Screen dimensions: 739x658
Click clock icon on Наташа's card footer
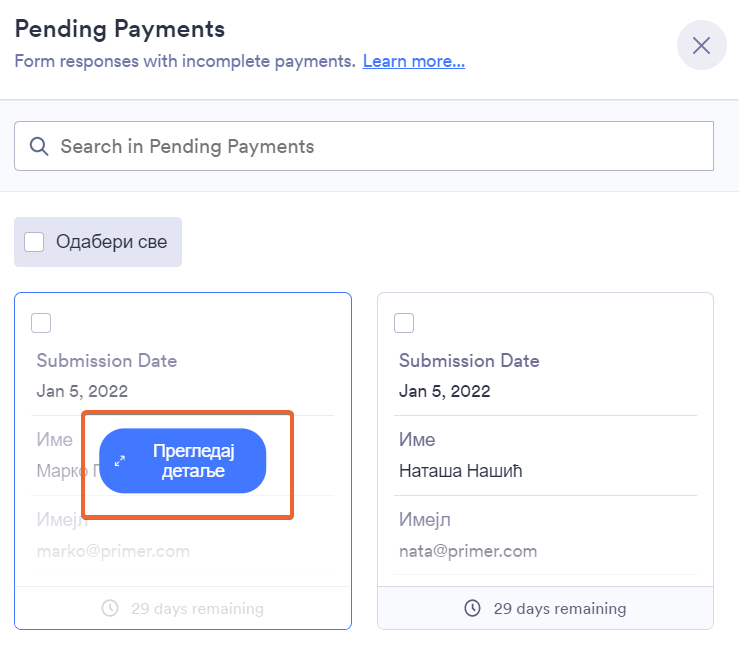tap(473, 608)
